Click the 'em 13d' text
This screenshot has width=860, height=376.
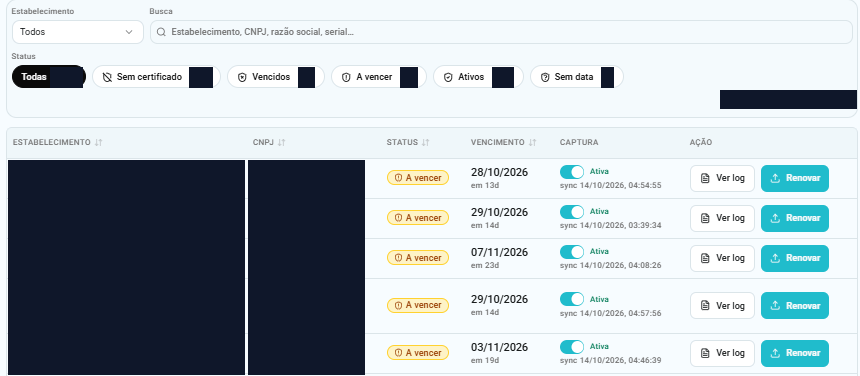click(485, 185)
